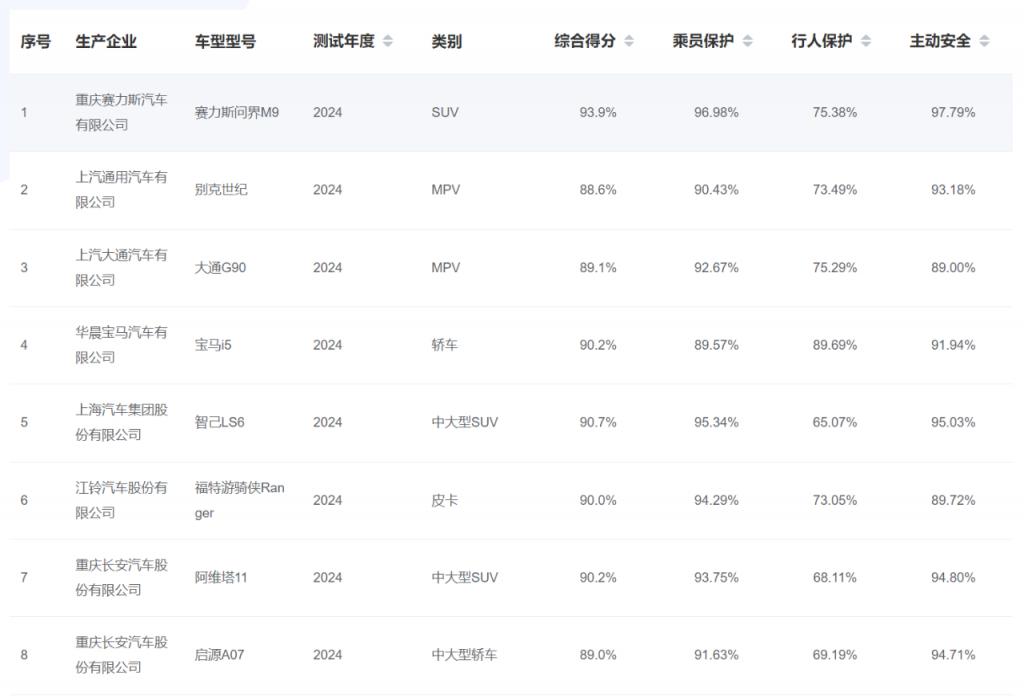1024x697 pixels.
Task: Click the 大通G90 model name
Action: 220,267
